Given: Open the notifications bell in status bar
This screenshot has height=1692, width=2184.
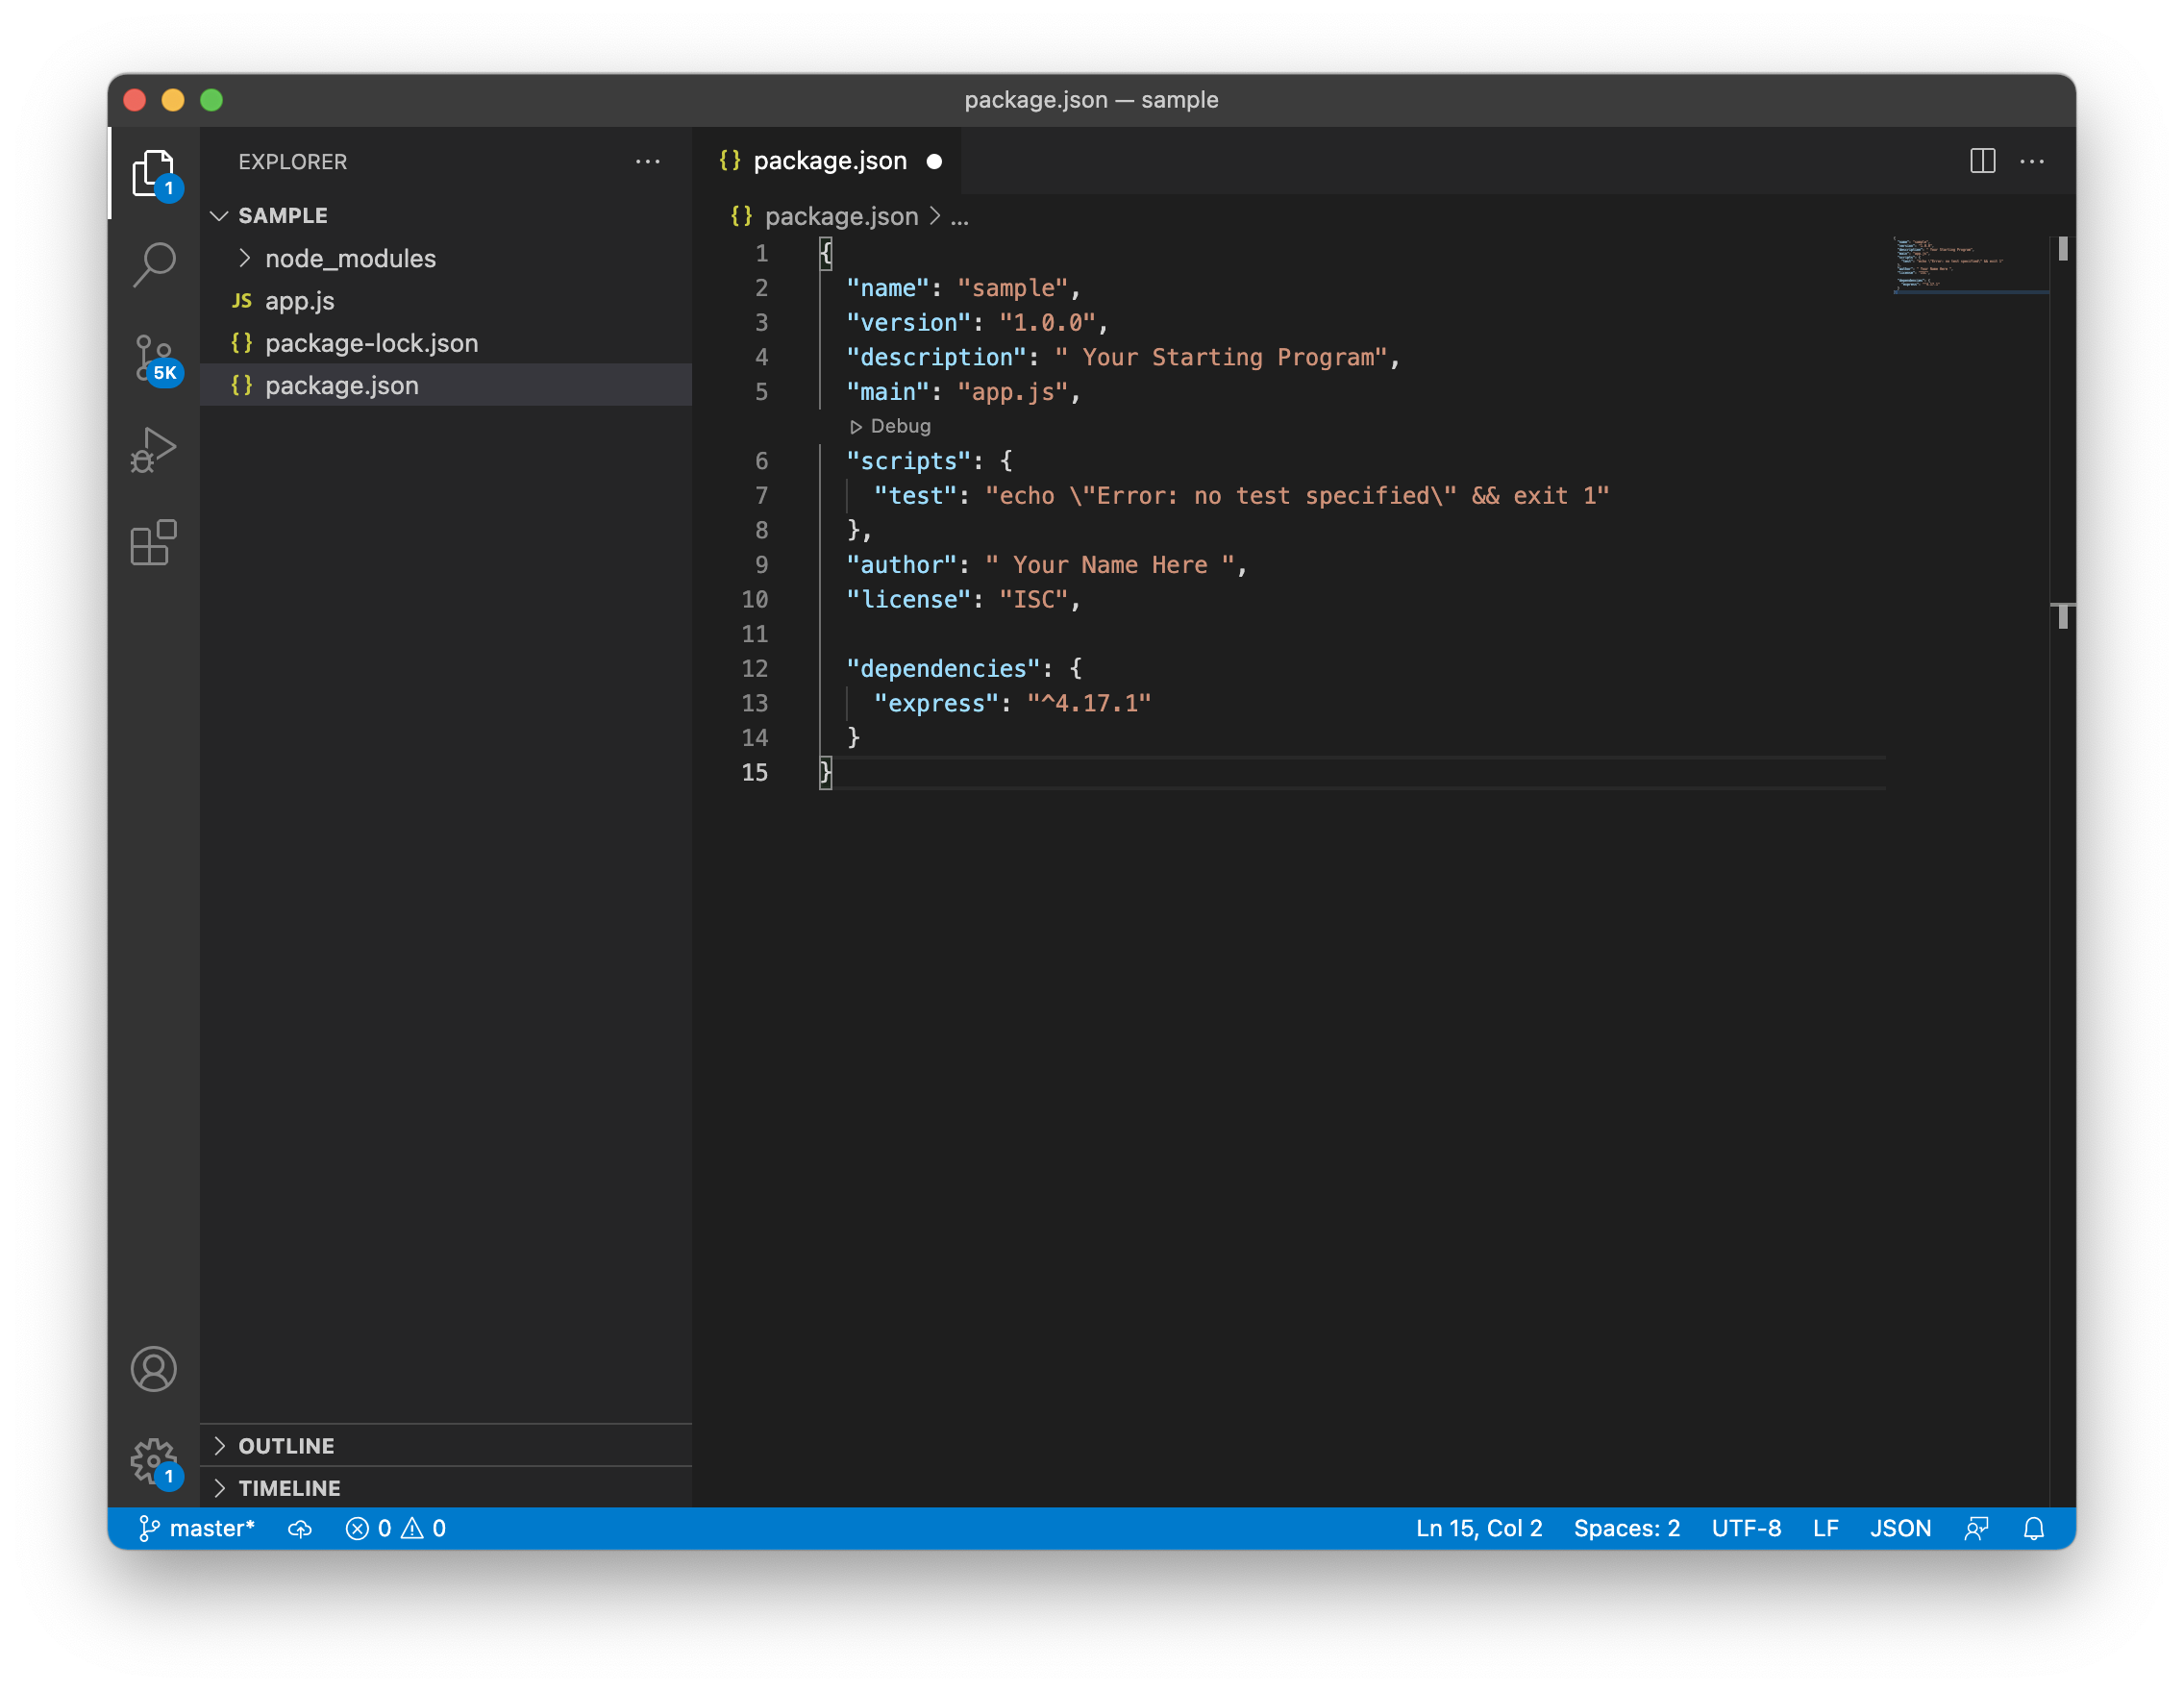Looking at the screenshot, I should [x=2033, y=1528].
